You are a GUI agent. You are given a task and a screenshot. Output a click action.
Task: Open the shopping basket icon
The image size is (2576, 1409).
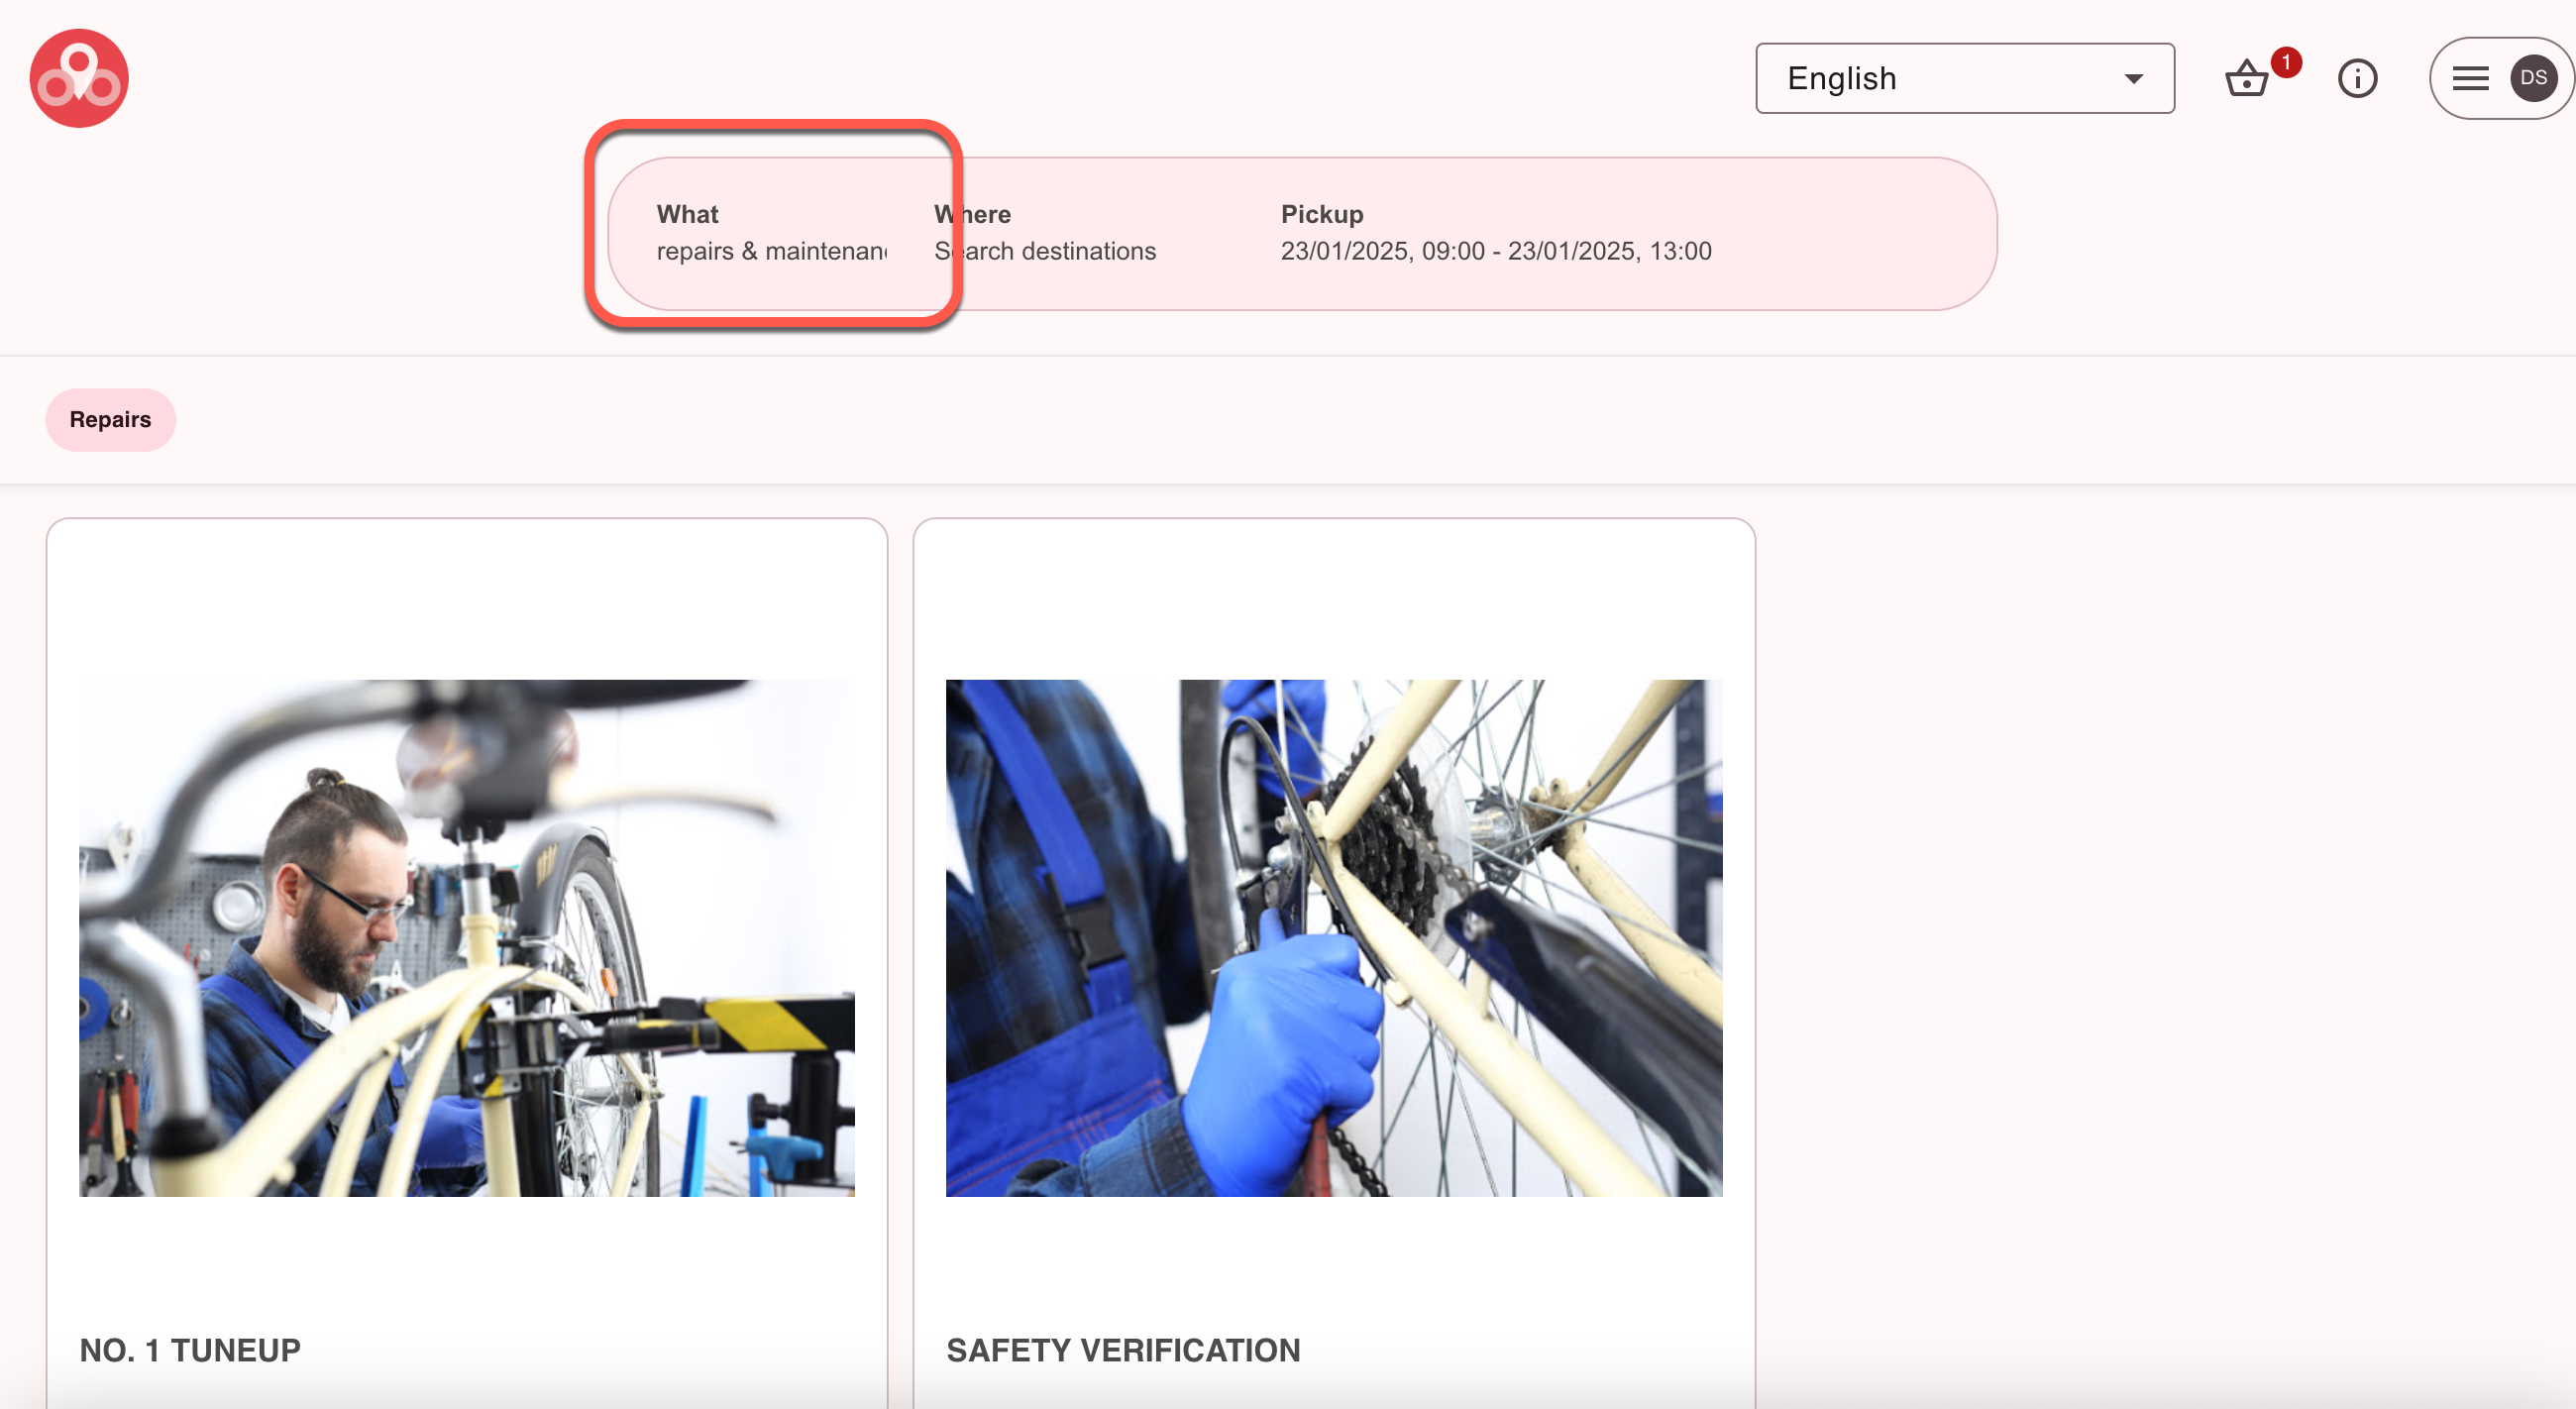(x=2246, y=79)
